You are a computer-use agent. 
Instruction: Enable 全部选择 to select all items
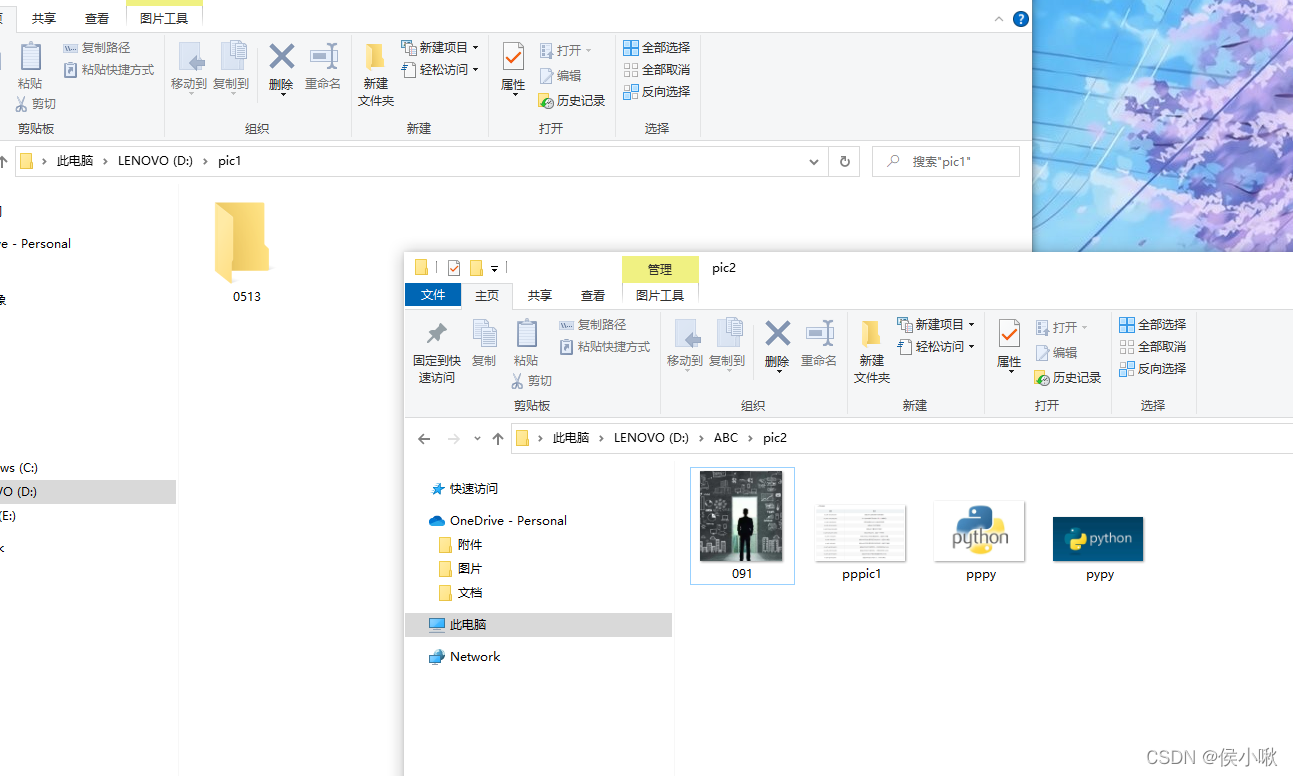[1152, 324]
